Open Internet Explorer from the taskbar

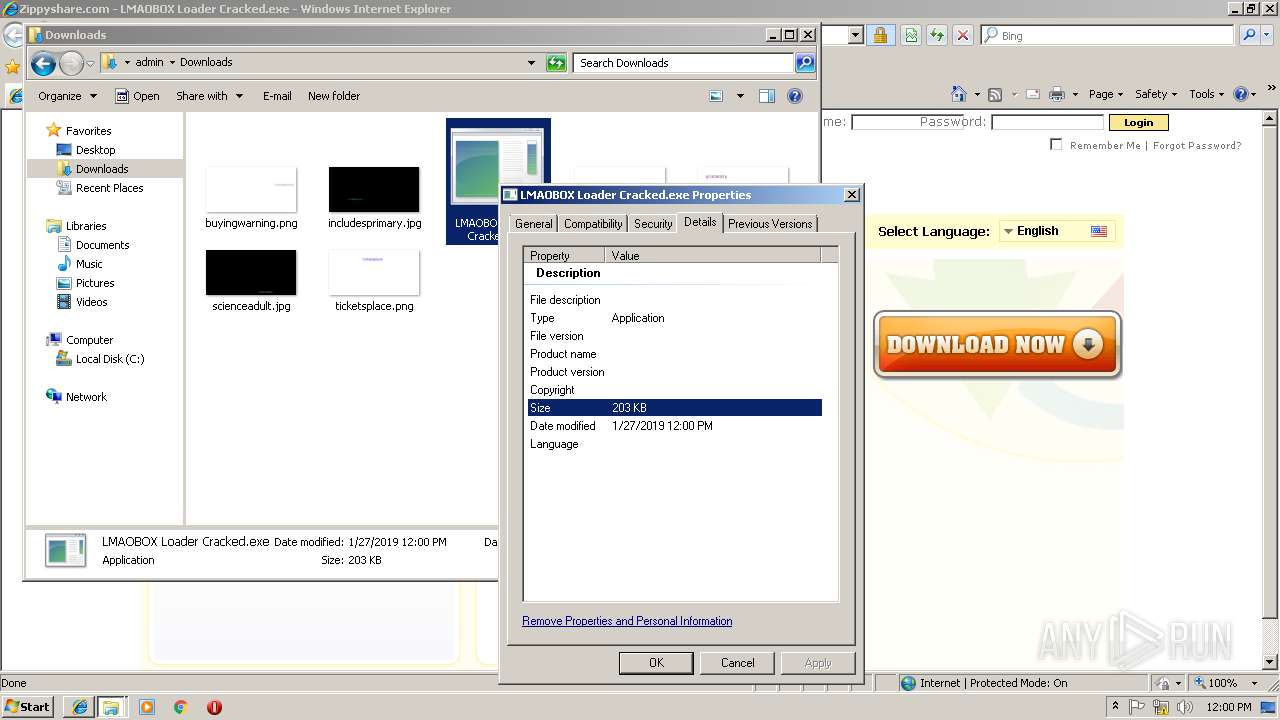[x=80, y=707]
